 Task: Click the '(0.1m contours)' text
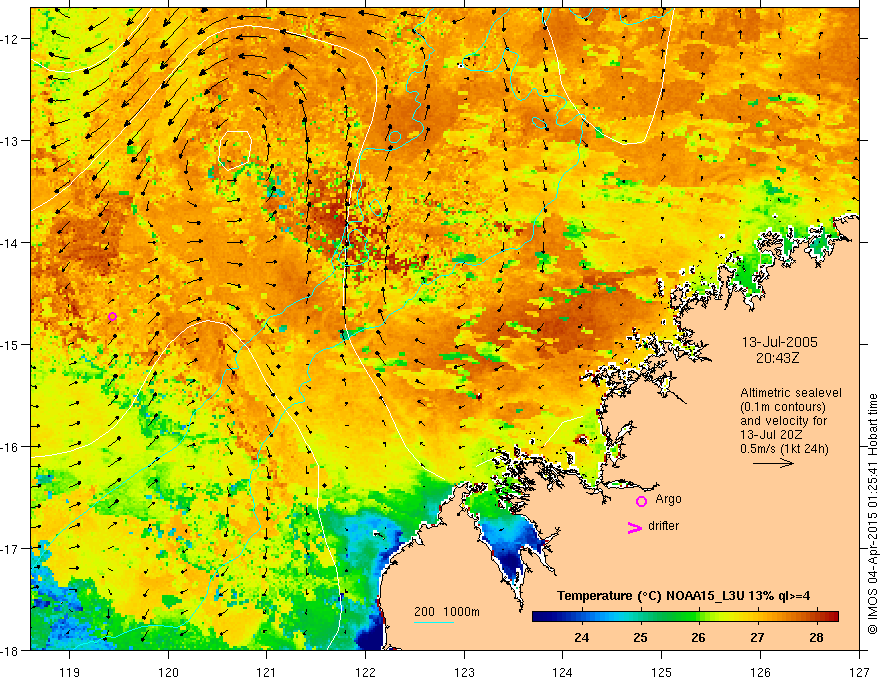tap(783, 407)
